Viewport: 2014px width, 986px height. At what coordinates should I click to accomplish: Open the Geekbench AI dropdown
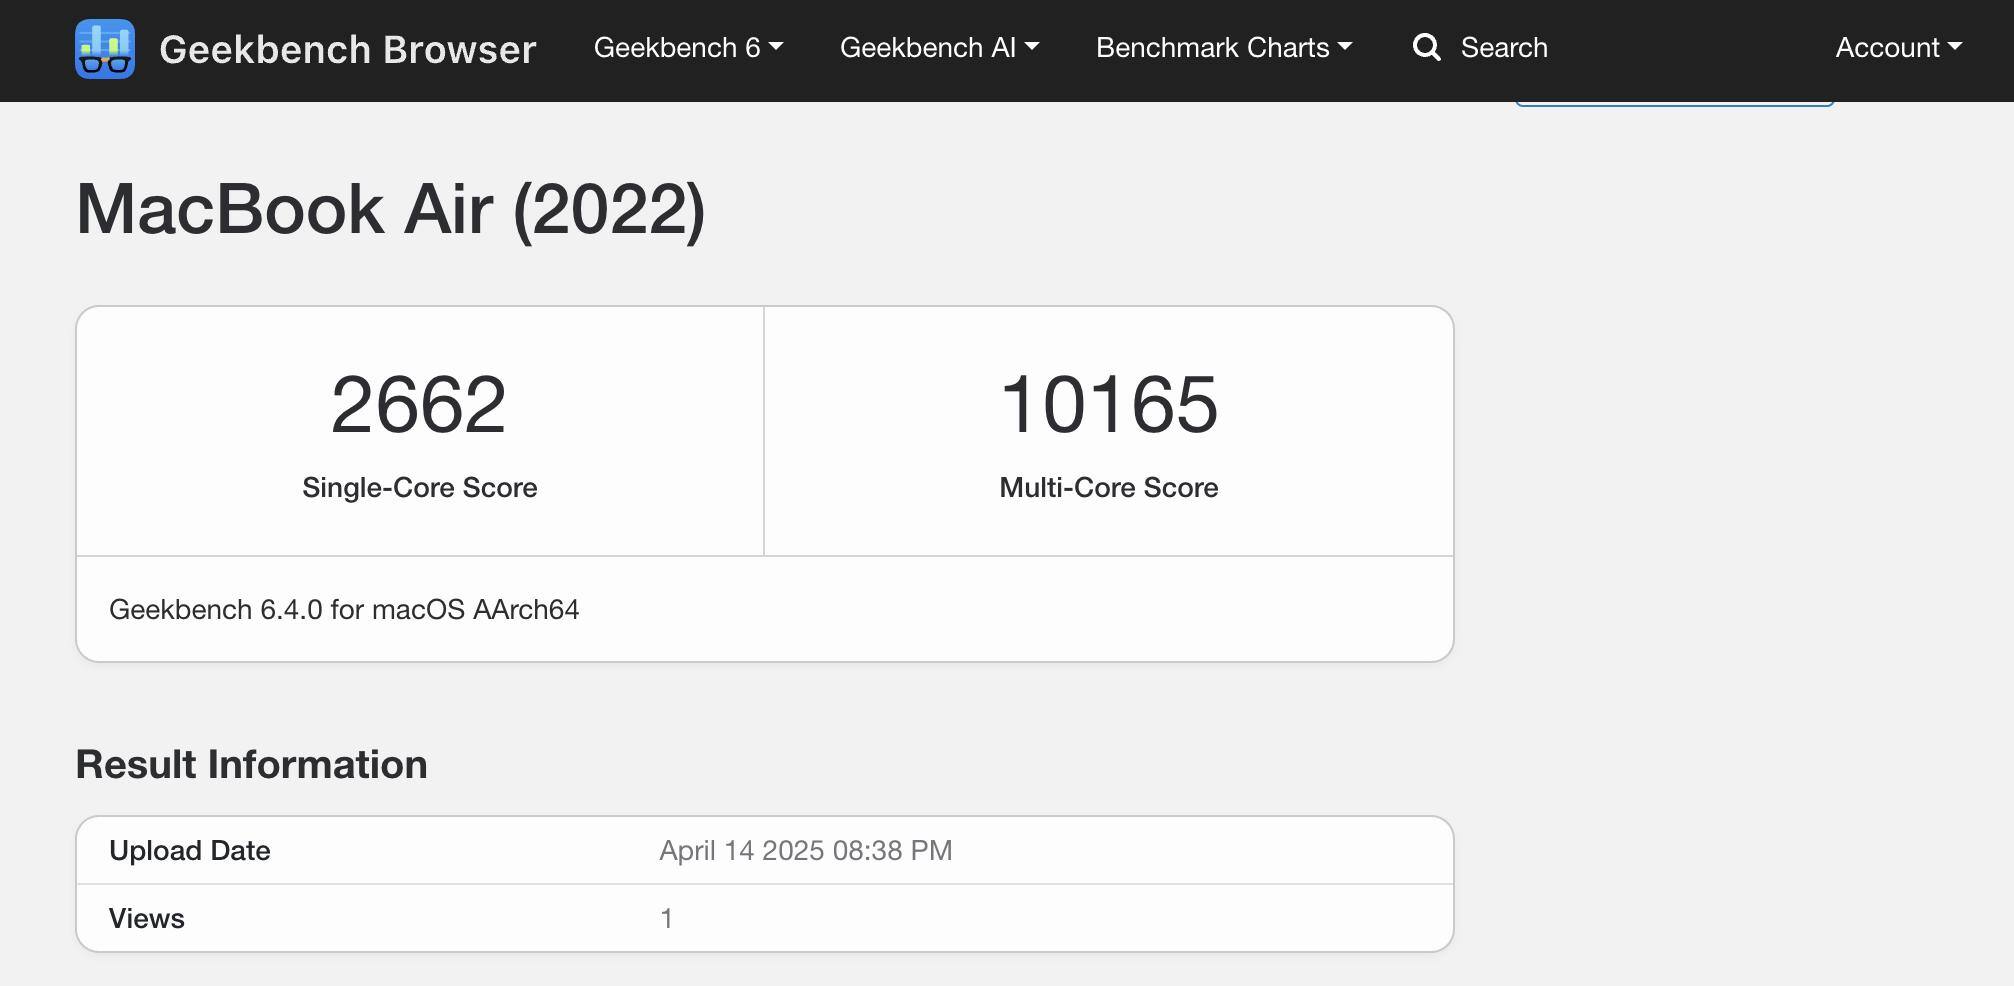pyautogui.click(x=939, y=48)
